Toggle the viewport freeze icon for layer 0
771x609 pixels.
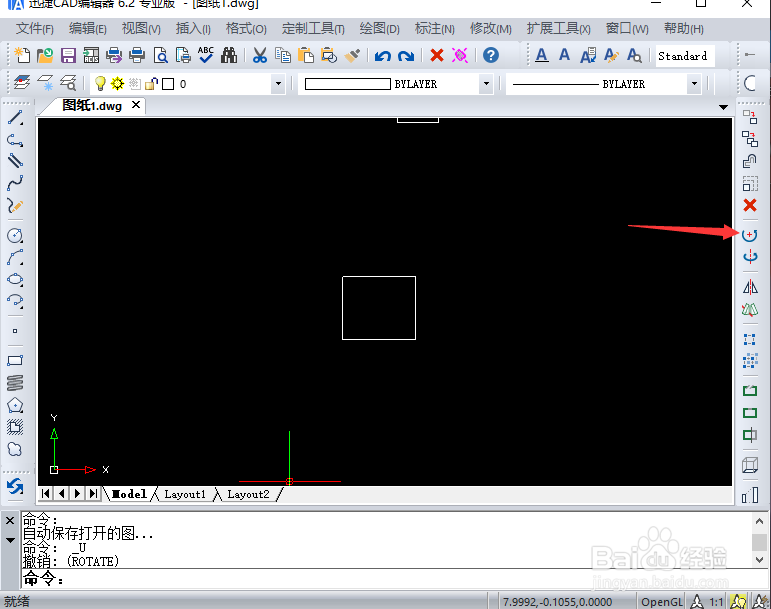pyautogui.click(x=135, y=84)
